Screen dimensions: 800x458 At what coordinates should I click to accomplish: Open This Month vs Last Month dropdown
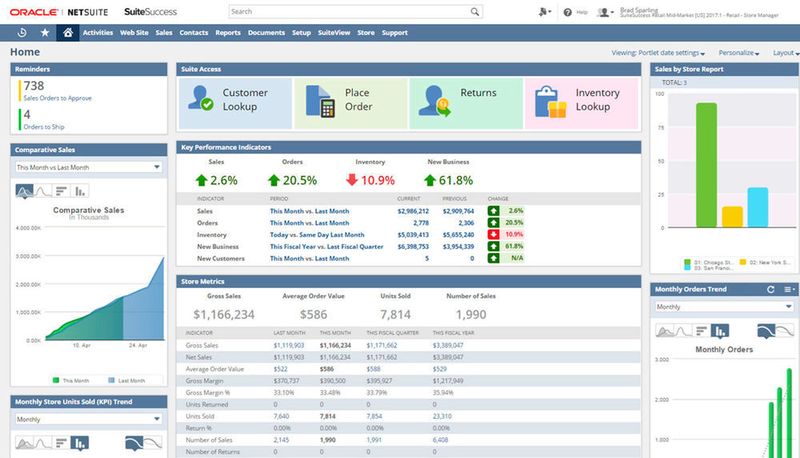pyautogui.click(x=89, y=167)
